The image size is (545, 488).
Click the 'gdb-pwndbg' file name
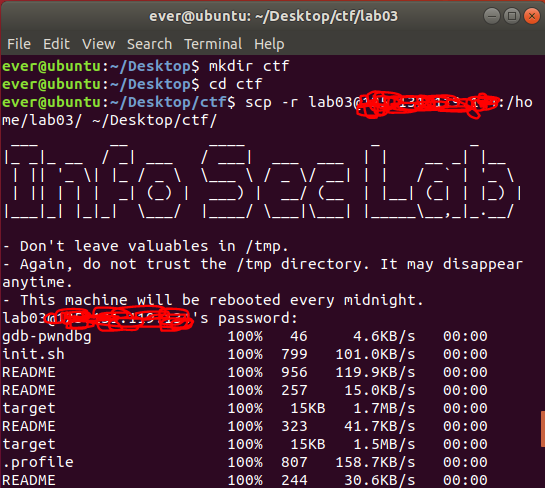click(47, 336)
